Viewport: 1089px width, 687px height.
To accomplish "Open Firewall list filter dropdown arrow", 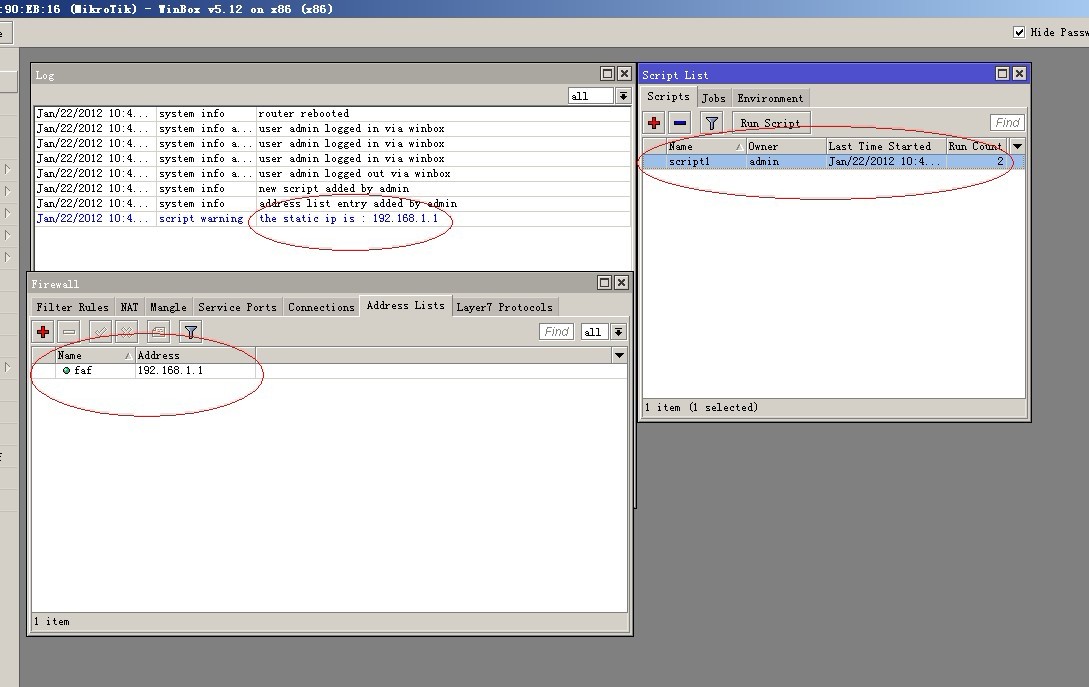I will pyautogui.click(x=618, y=331).
